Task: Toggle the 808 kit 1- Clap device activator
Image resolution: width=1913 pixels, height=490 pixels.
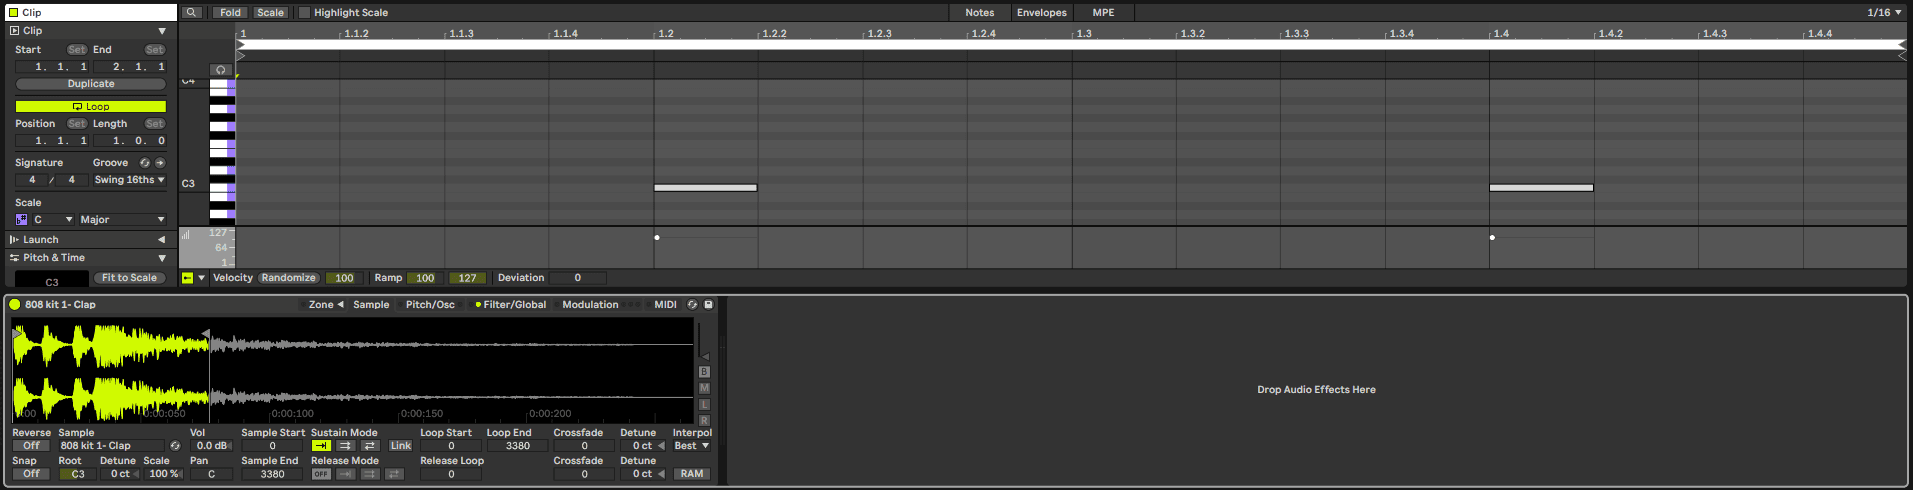Action: pyautogui.click(x=15, y=305)
